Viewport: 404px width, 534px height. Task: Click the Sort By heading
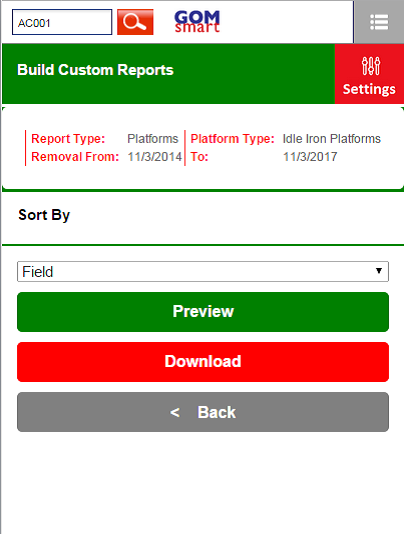tap(44, 215)
